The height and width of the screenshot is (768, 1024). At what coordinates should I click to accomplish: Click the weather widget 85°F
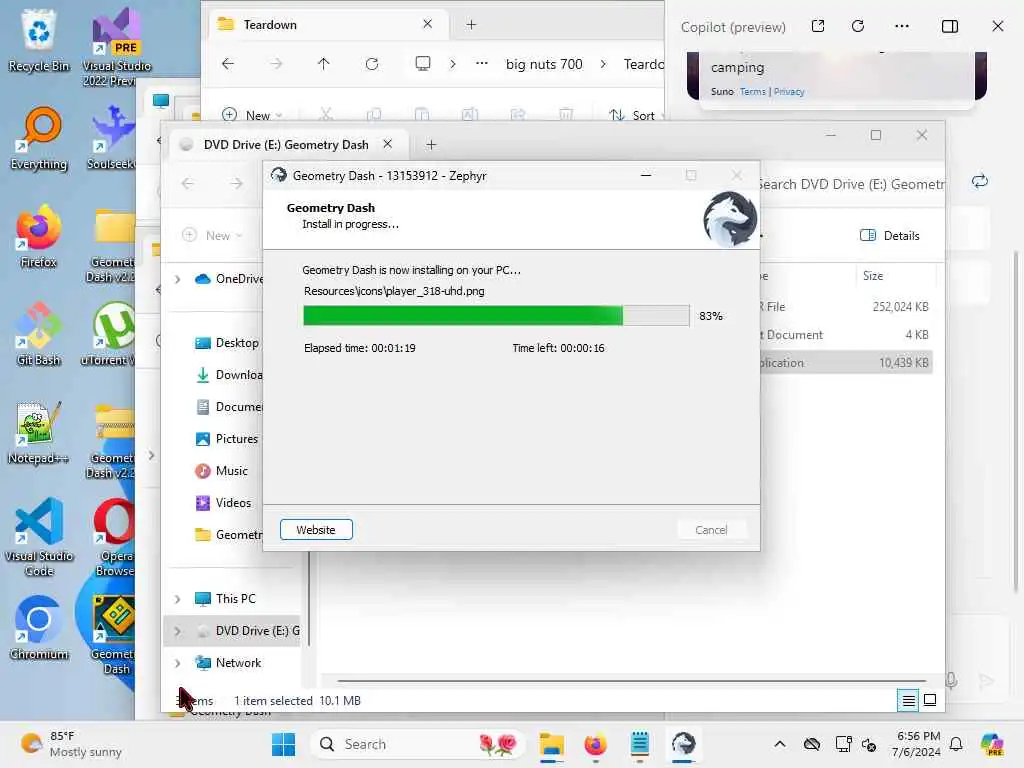click(71, 744)
